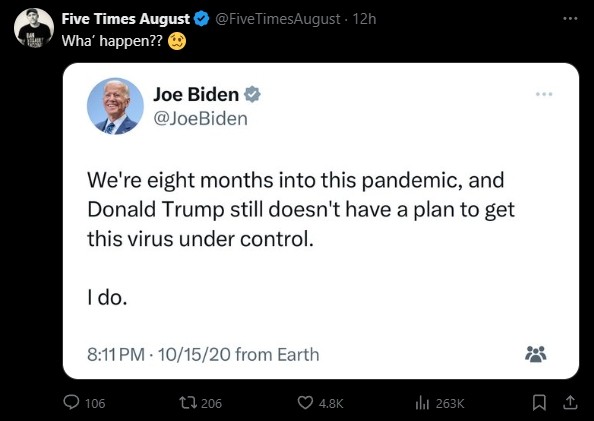Image resolution: width=594 pixels, height=421 pixels.
Task: Like the post with heart icon
Action: click(305, 402)
